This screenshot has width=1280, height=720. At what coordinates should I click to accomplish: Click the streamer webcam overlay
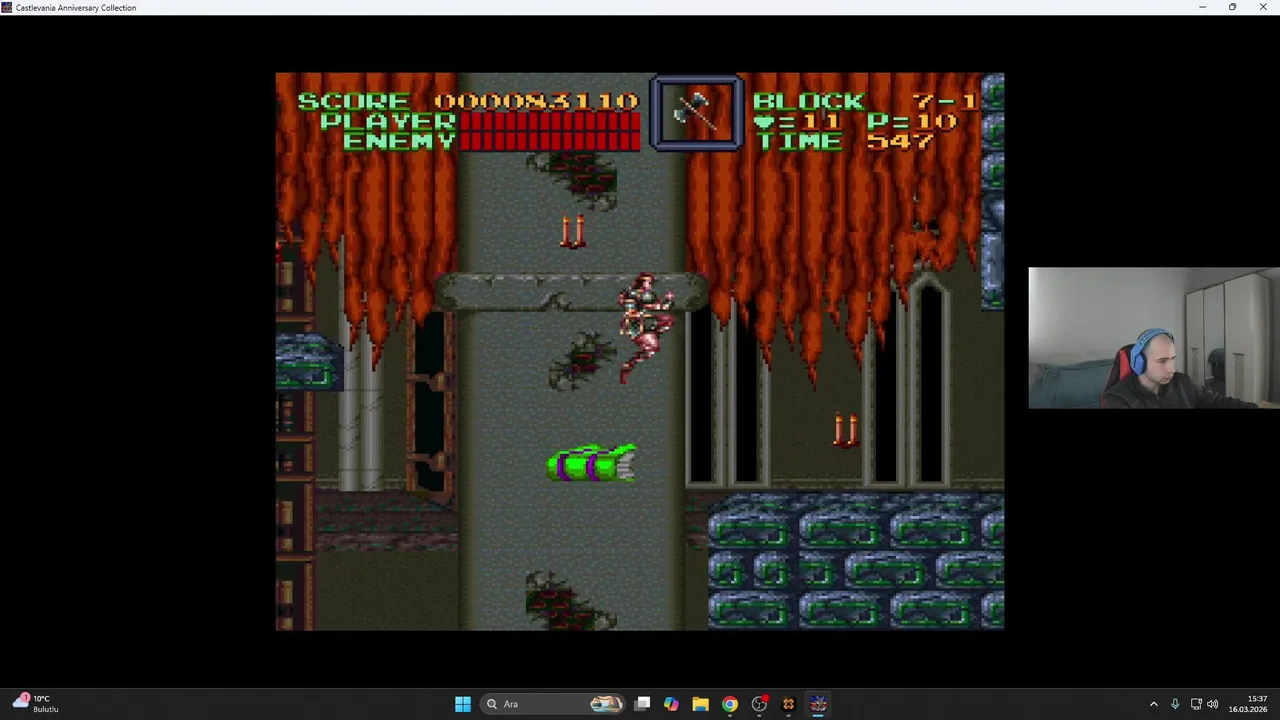click(x=1154, y=338)
